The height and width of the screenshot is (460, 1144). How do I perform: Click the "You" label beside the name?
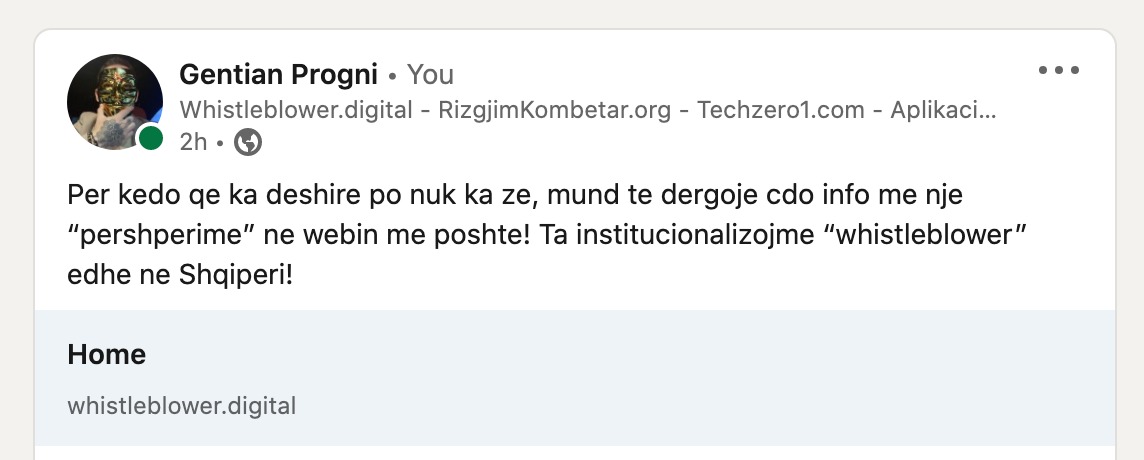coord(430,74)
